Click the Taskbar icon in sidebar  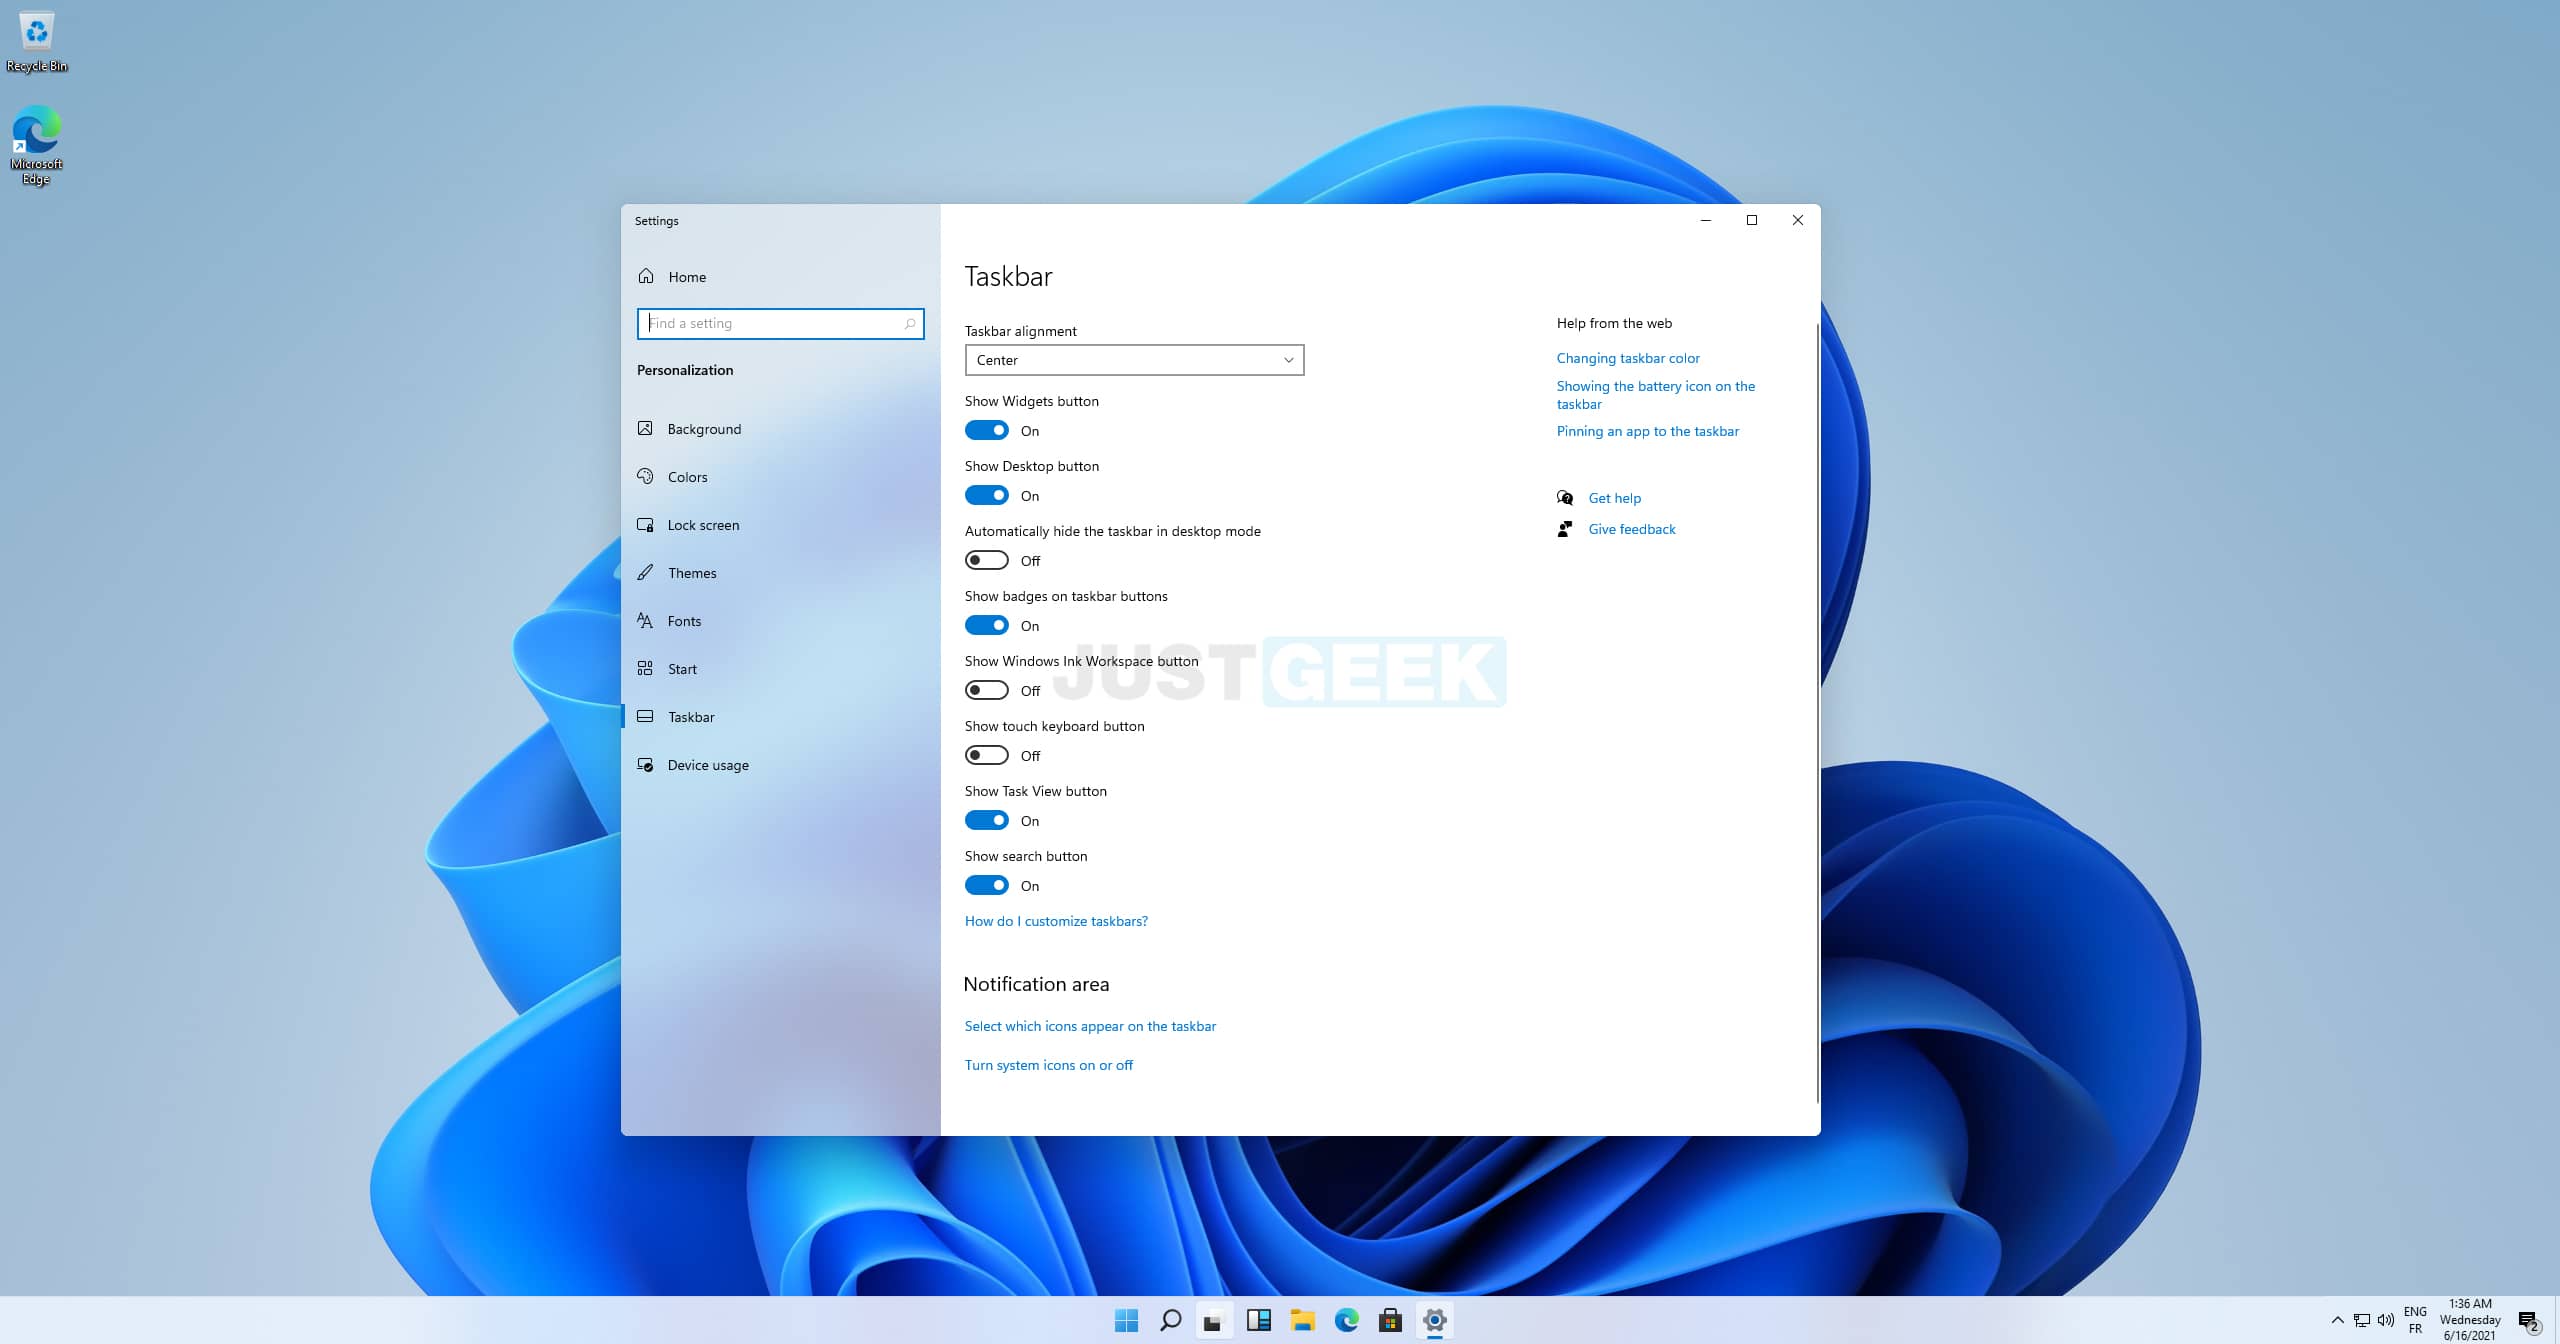646,716
